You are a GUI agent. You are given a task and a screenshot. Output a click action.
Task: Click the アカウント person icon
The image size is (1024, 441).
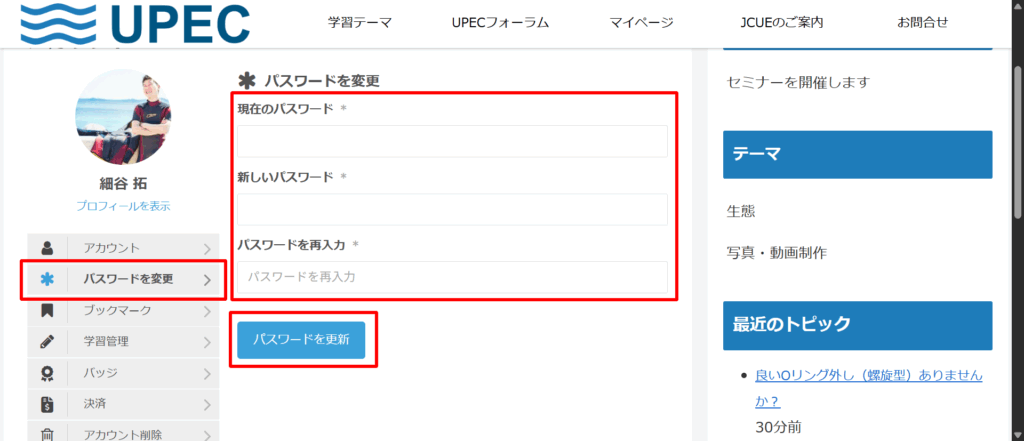47,248
